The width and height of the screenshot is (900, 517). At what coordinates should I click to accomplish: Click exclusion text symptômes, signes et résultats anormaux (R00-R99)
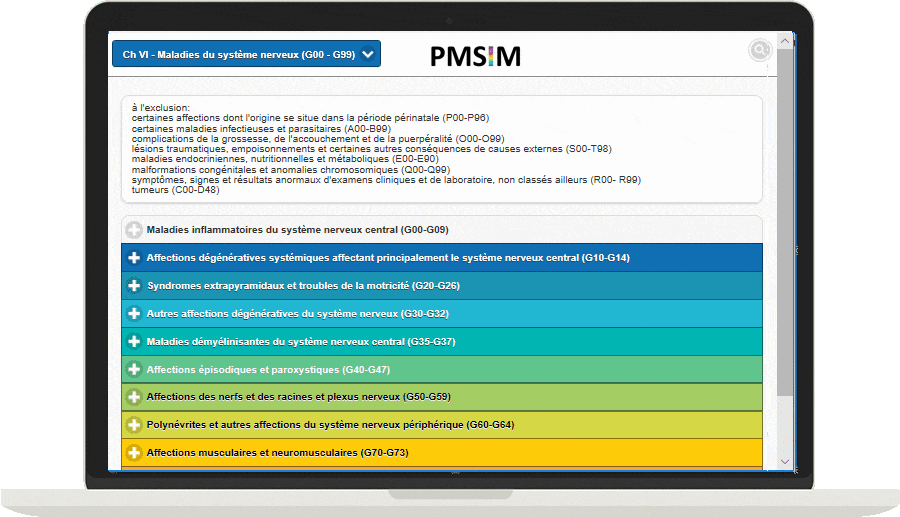click(386, 180)
